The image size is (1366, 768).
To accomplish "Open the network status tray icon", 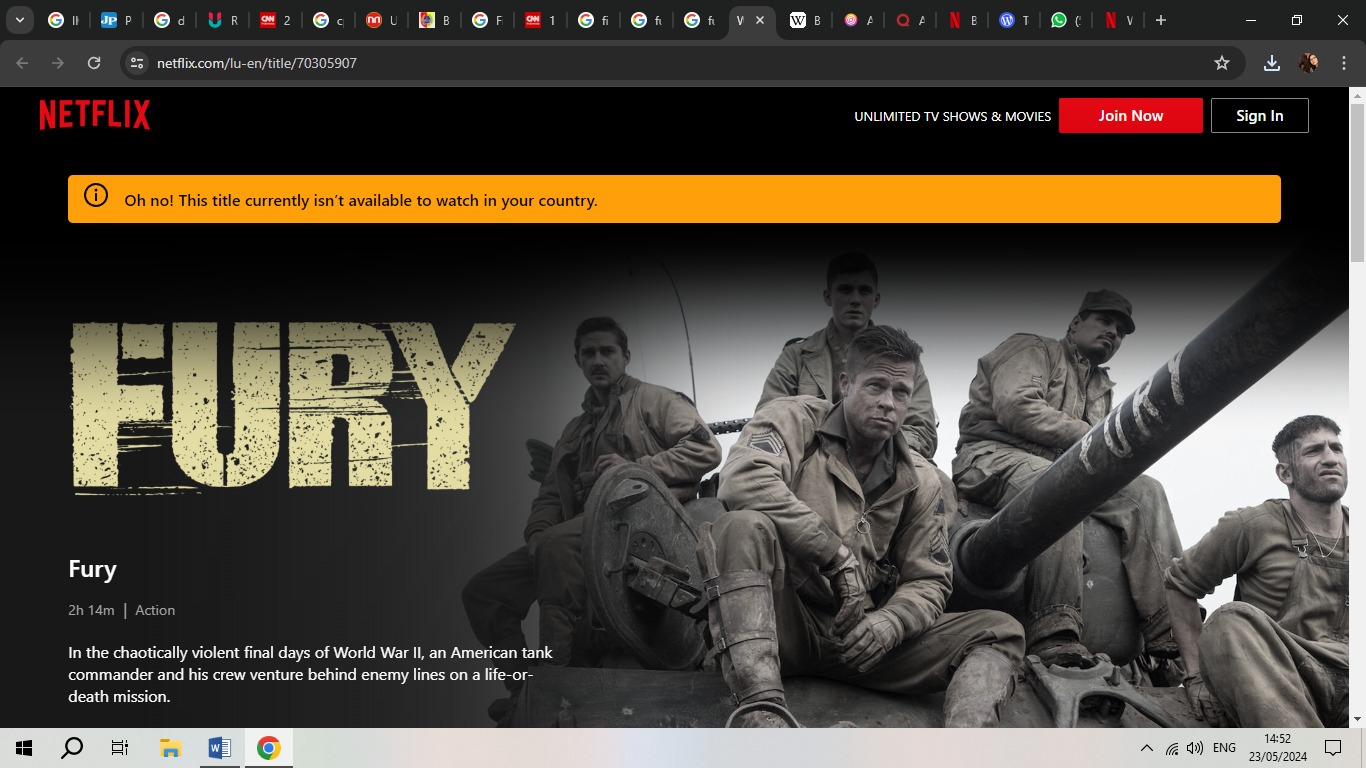I will (1172, 748).
